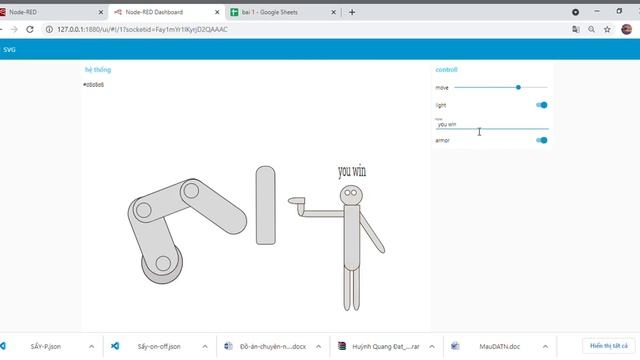Click the robot arm base joint
Image resolution: width=640 pixels, height=360 pixels.
(x=162, y=263)
